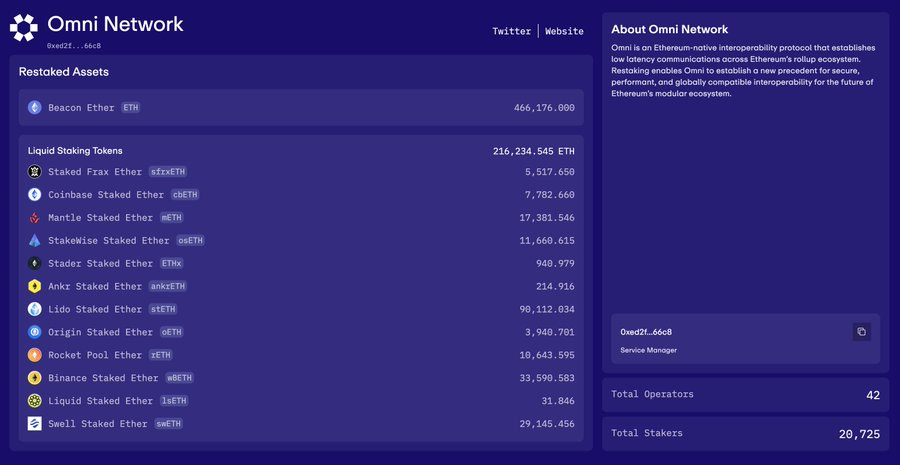Click the amount 11,660.615

[547, 241]
